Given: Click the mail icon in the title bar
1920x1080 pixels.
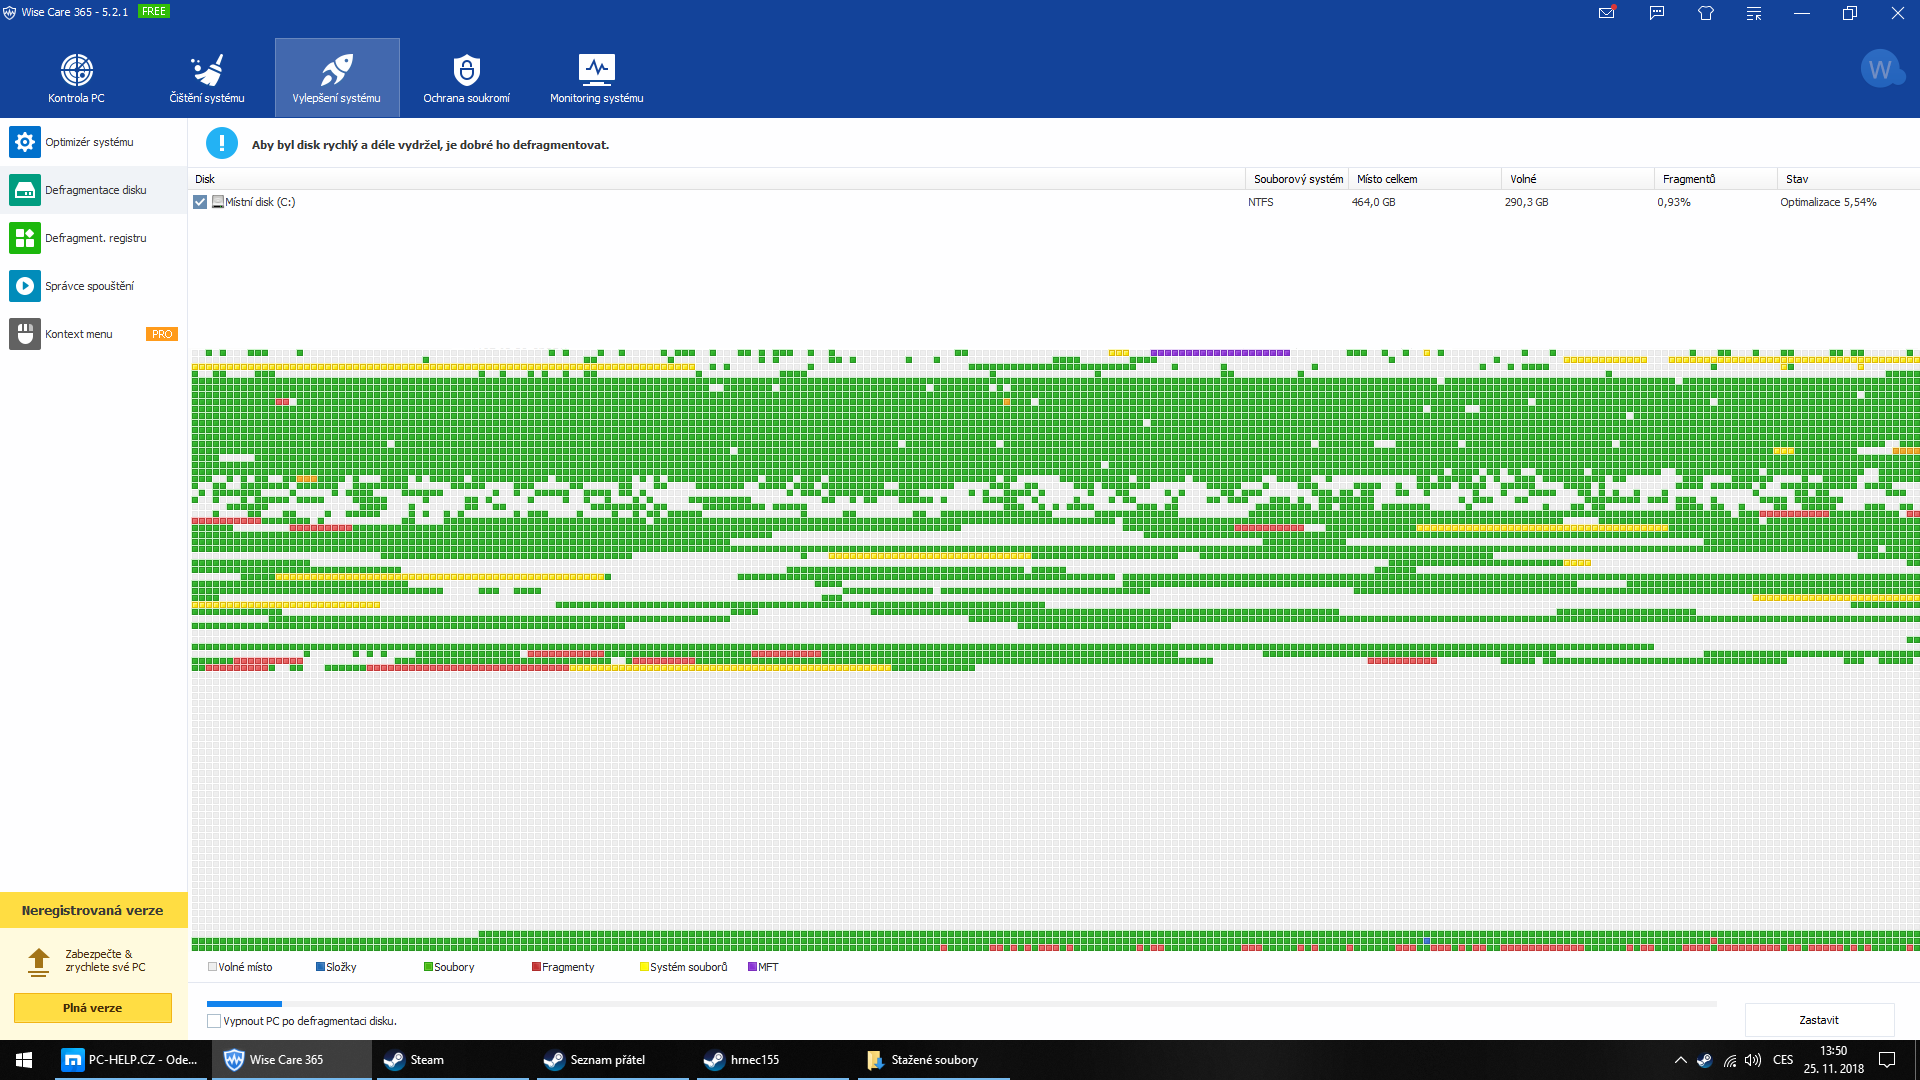Looking at the screenshot, I should pos(1607,13).
